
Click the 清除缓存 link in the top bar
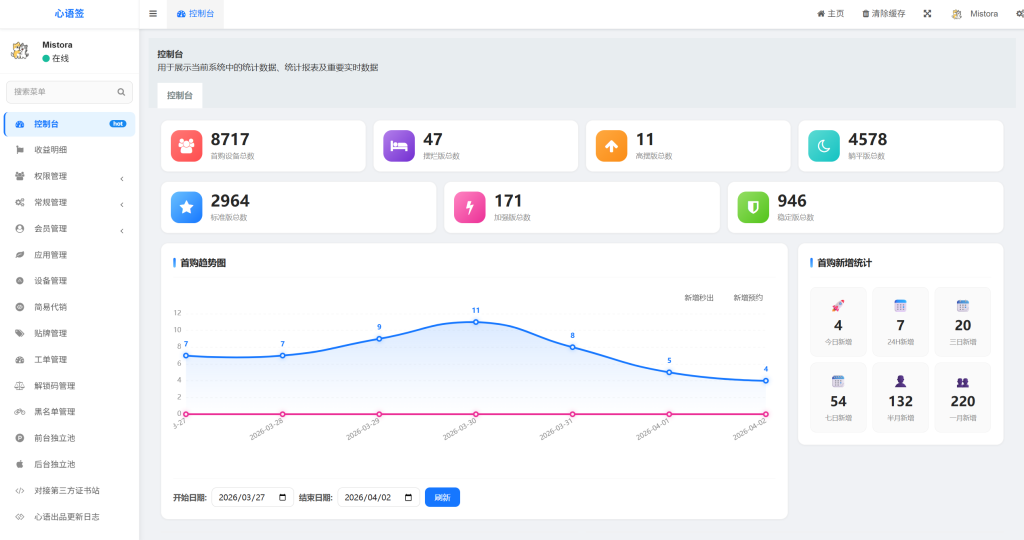click(884, 14)
